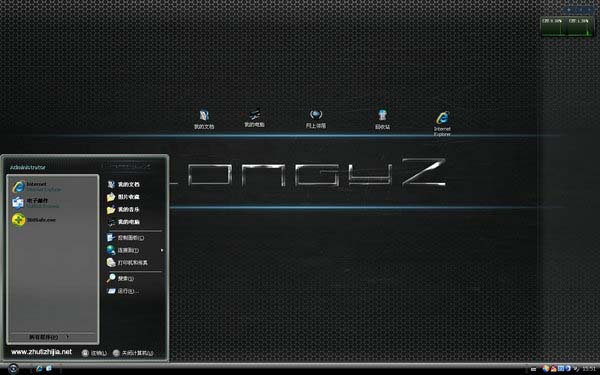Open the E-mail Outlook Express entry
This screenshot has width=600, height=375.
click(36, 203)
